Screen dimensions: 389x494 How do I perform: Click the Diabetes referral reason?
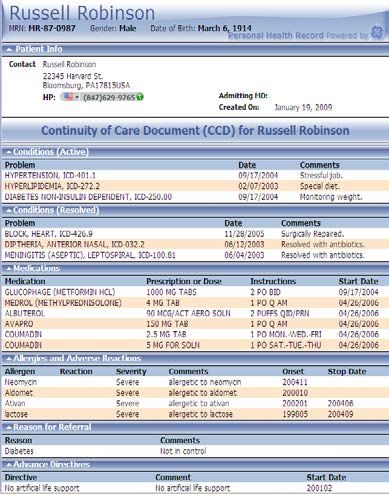pyautogui.click(x=19, y=451)
